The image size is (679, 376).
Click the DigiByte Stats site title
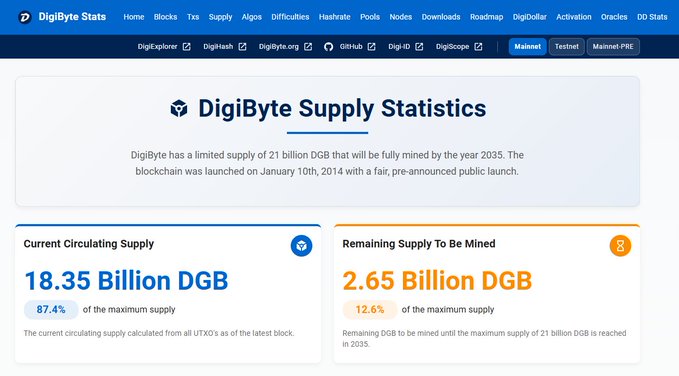(72, 17)
